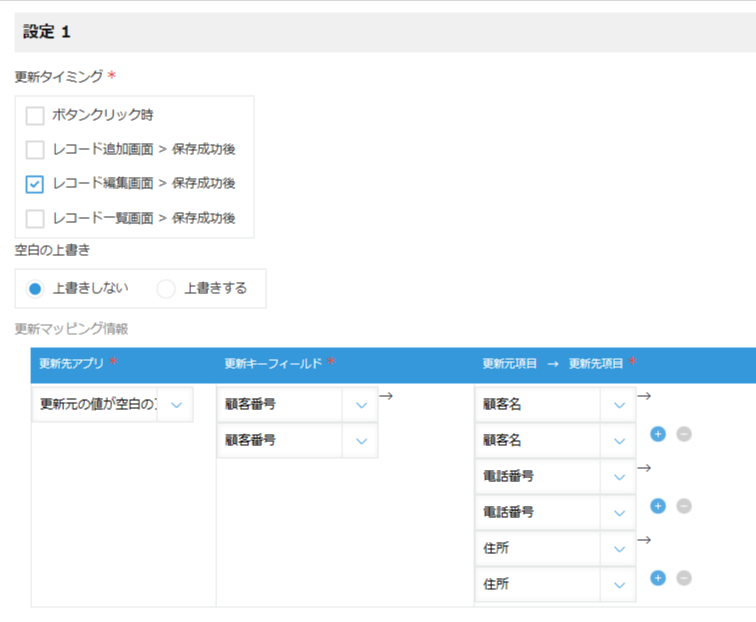756x622 pixels.
Task: Add a mapping row after 住所
Action: (x=658, y=578)
